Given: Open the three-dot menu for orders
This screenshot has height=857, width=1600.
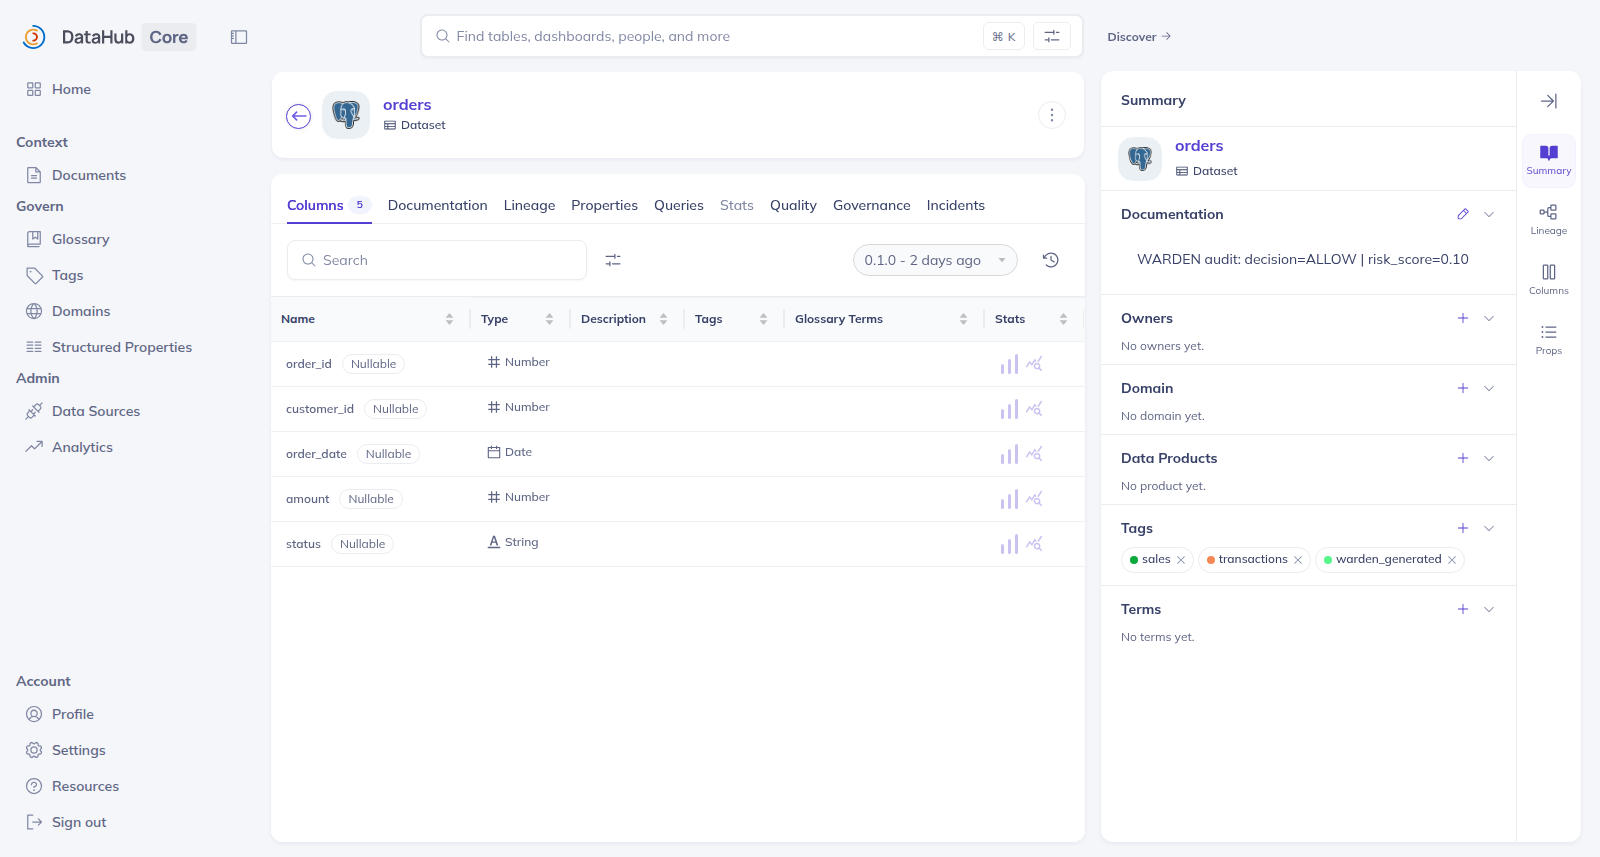Looking at the screenshot, I should (x=1051, y=115).
